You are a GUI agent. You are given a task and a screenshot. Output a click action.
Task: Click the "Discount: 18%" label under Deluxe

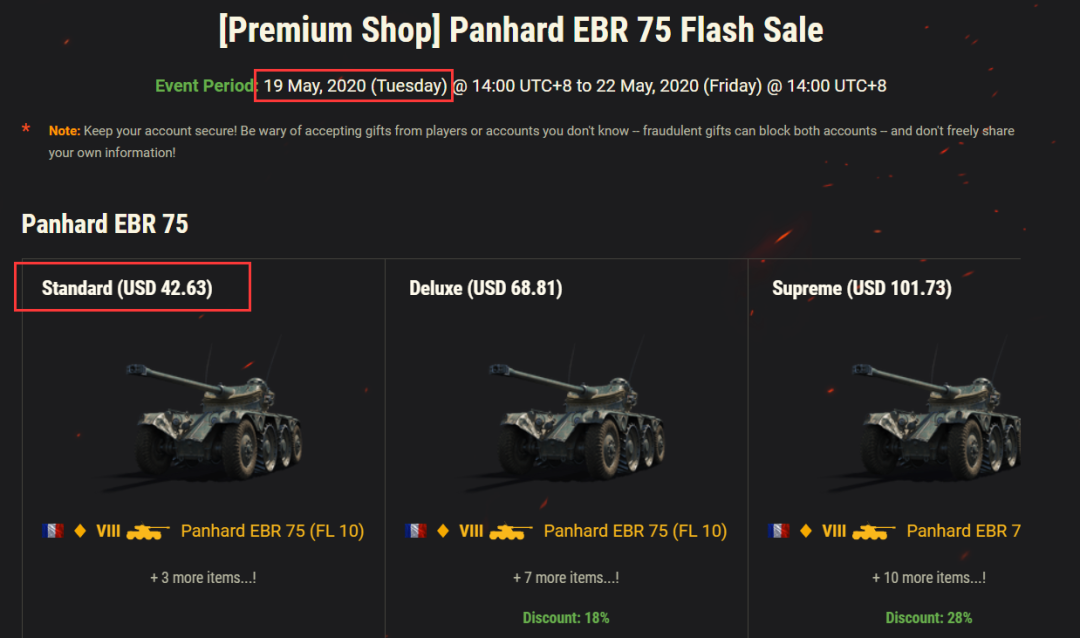566,618
